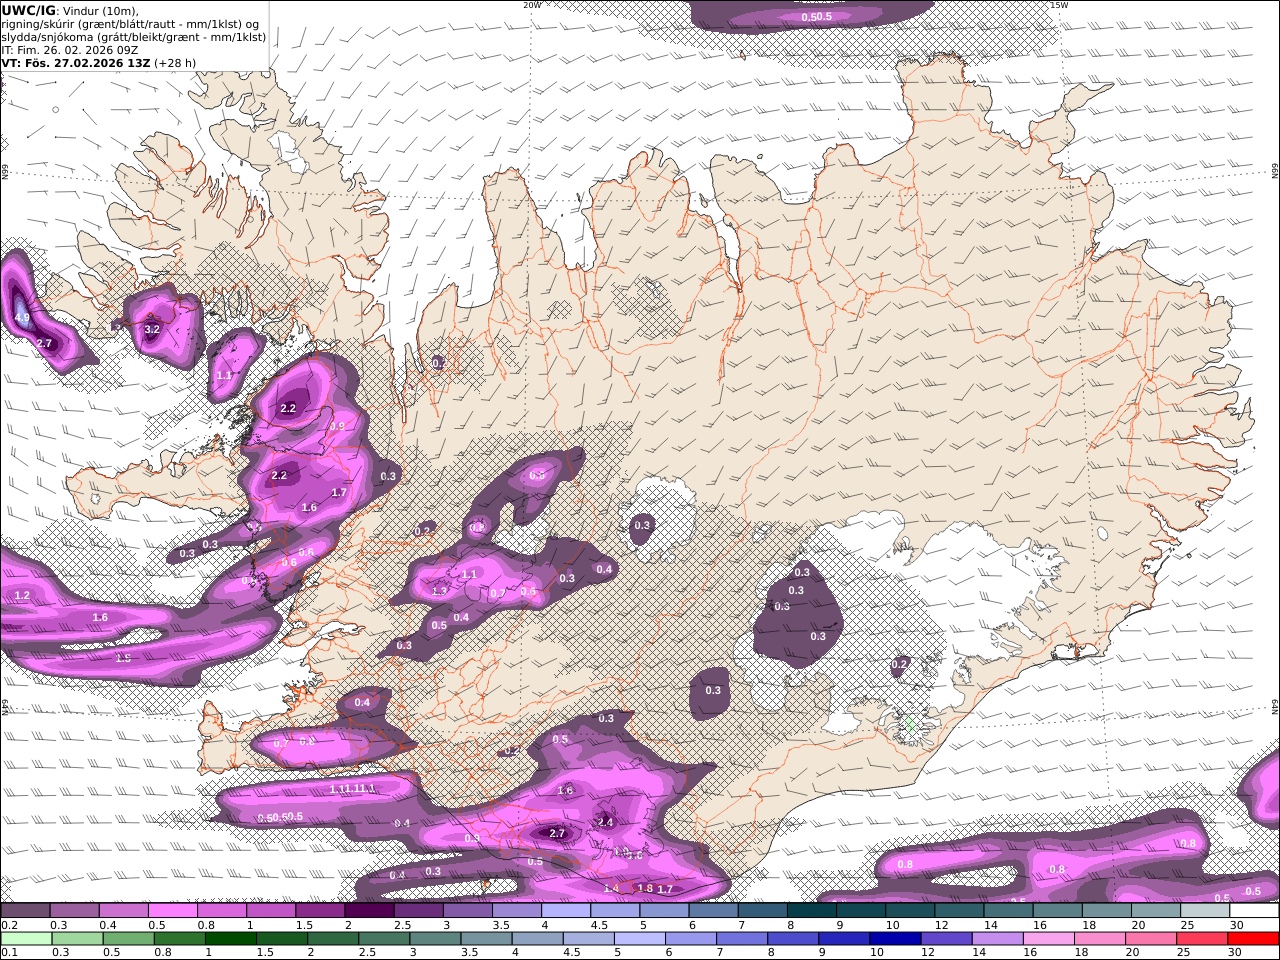Pick the 2.5 swatch in the rain legend row

384,938
